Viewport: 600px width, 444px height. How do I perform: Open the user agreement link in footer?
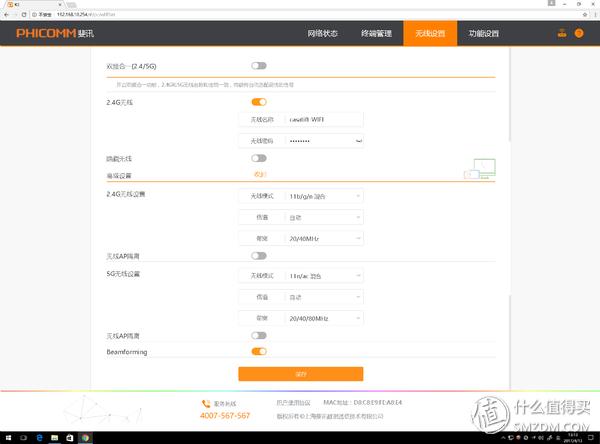(x=293, y=403)
